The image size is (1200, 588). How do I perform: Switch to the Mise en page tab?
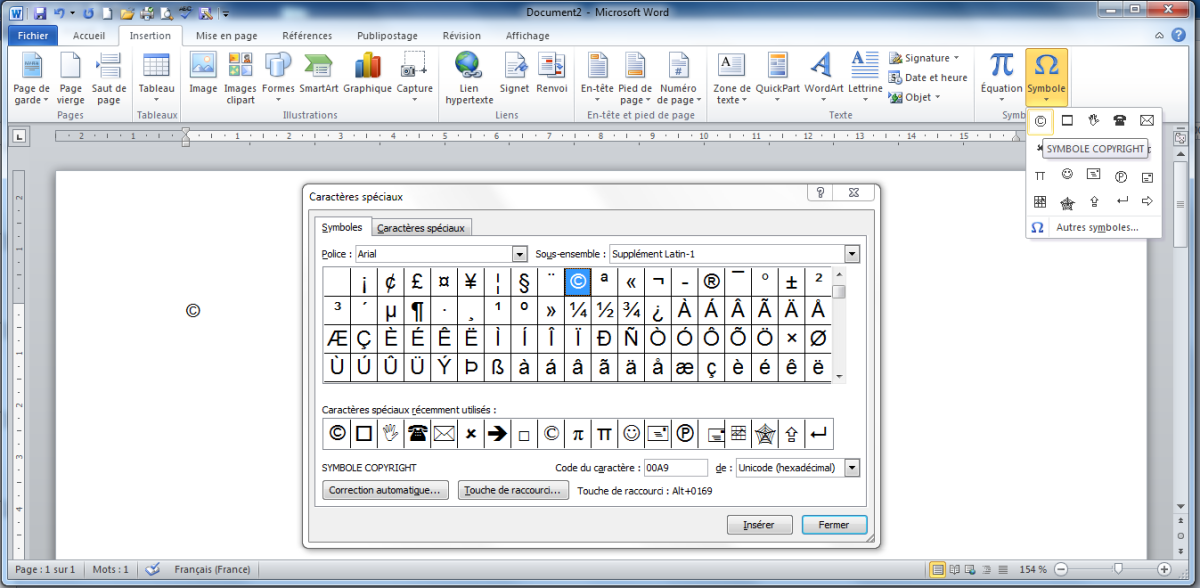coord(227,36)
